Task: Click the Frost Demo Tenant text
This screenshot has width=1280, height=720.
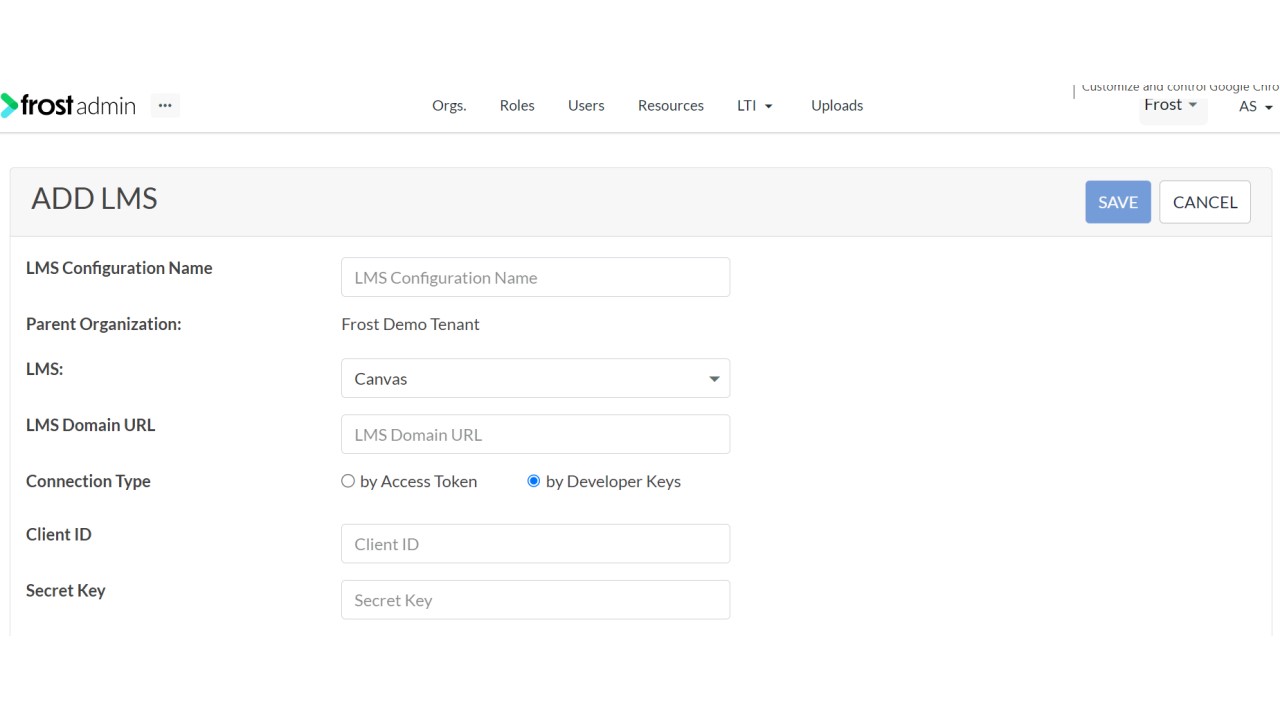Action: click(410, 324)
